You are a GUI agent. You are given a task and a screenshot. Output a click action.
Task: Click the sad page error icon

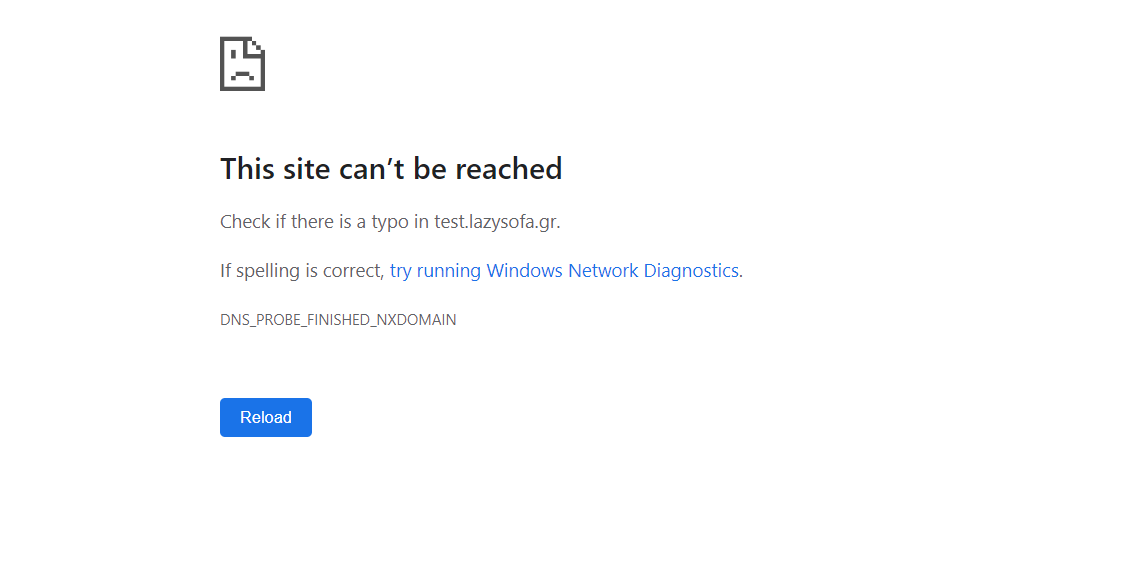pos(242,64)
